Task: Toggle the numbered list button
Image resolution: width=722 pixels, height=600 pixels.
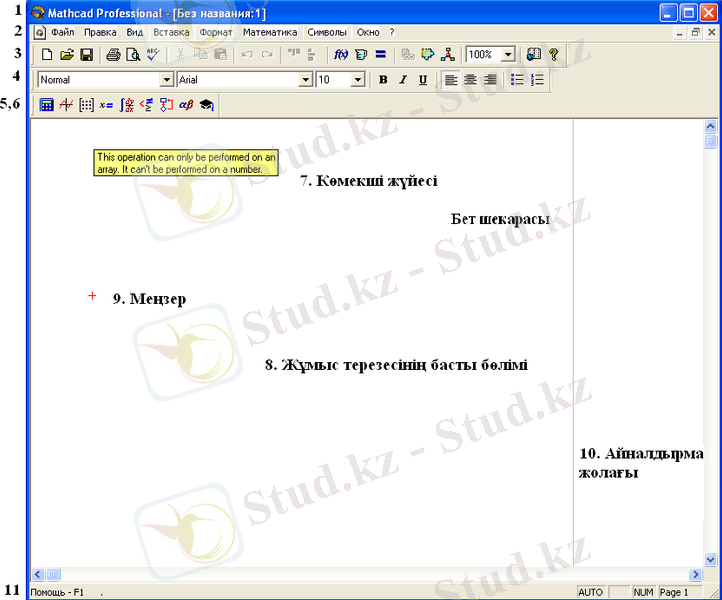Action: [x=537, y=80]
